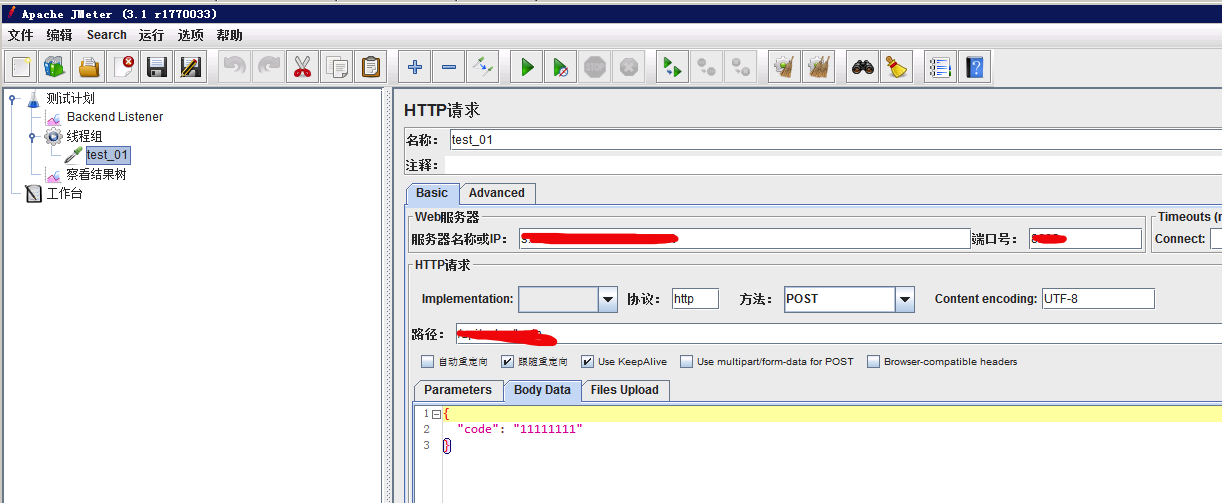The width and height of the screenshot is (1222, 503).
Task: Toggle Use multipart/form-data for POST checkbox
Action: pyautogui.click(x=687, y=362)
